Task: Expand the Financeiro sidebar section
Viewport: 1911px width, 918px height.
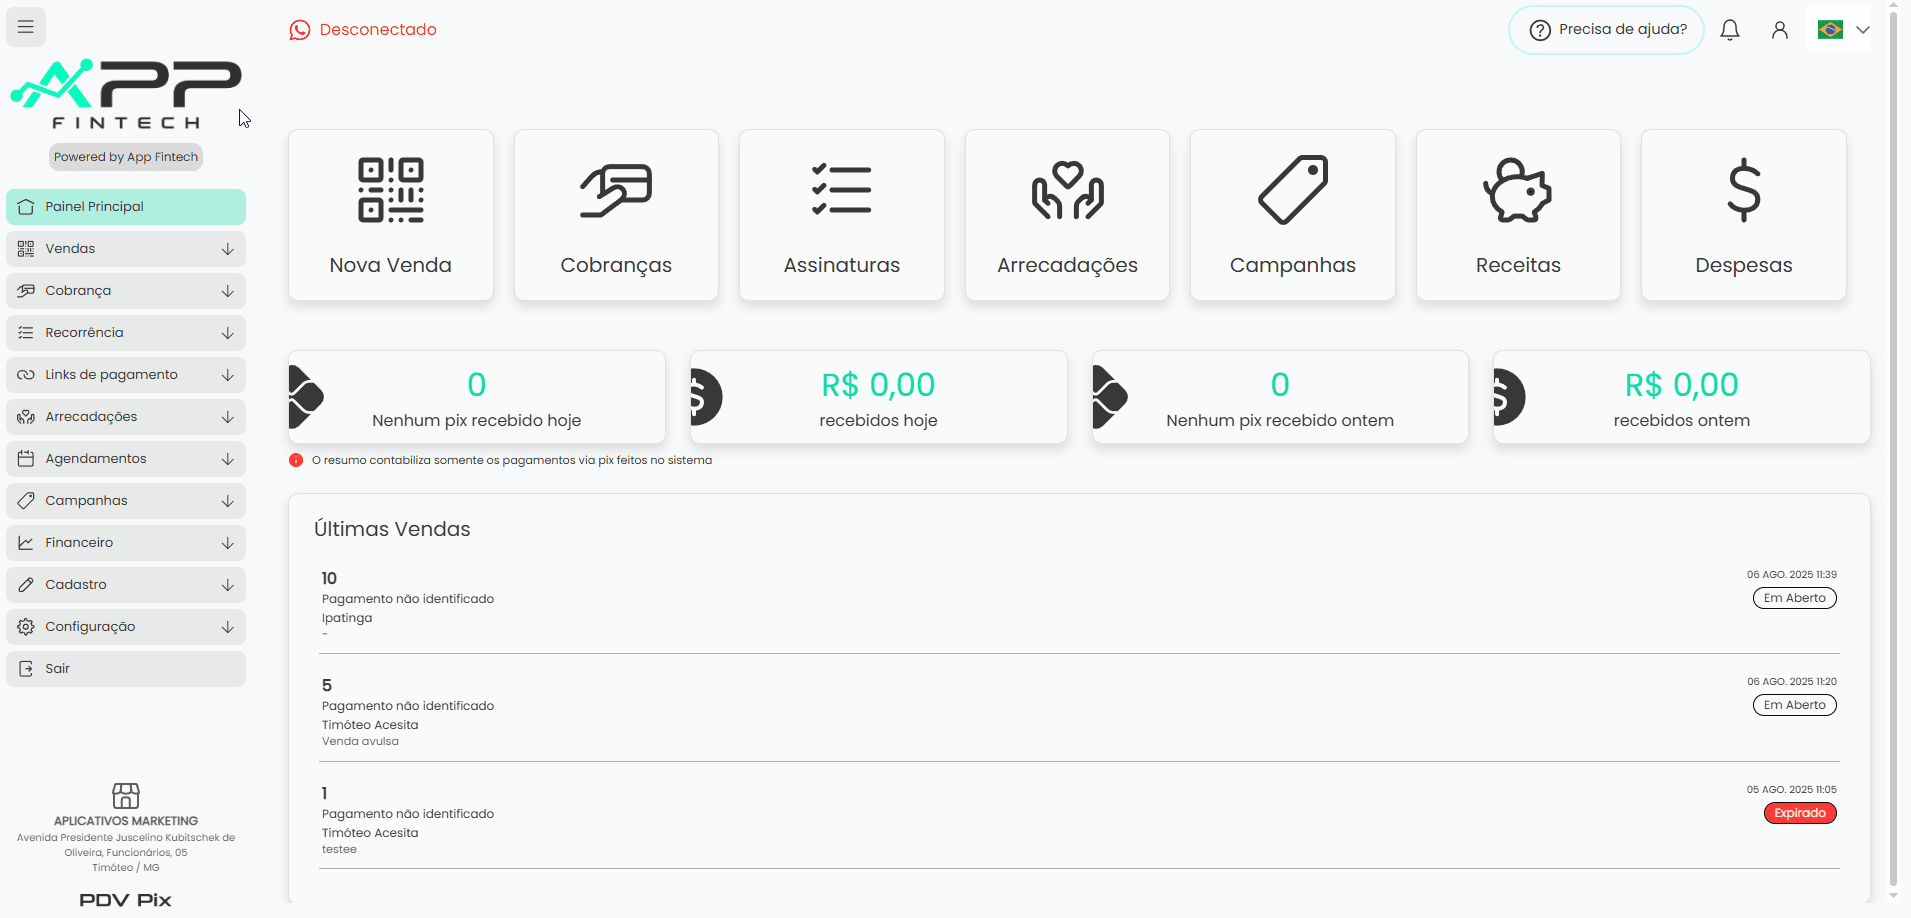Action: coord(126,543)
